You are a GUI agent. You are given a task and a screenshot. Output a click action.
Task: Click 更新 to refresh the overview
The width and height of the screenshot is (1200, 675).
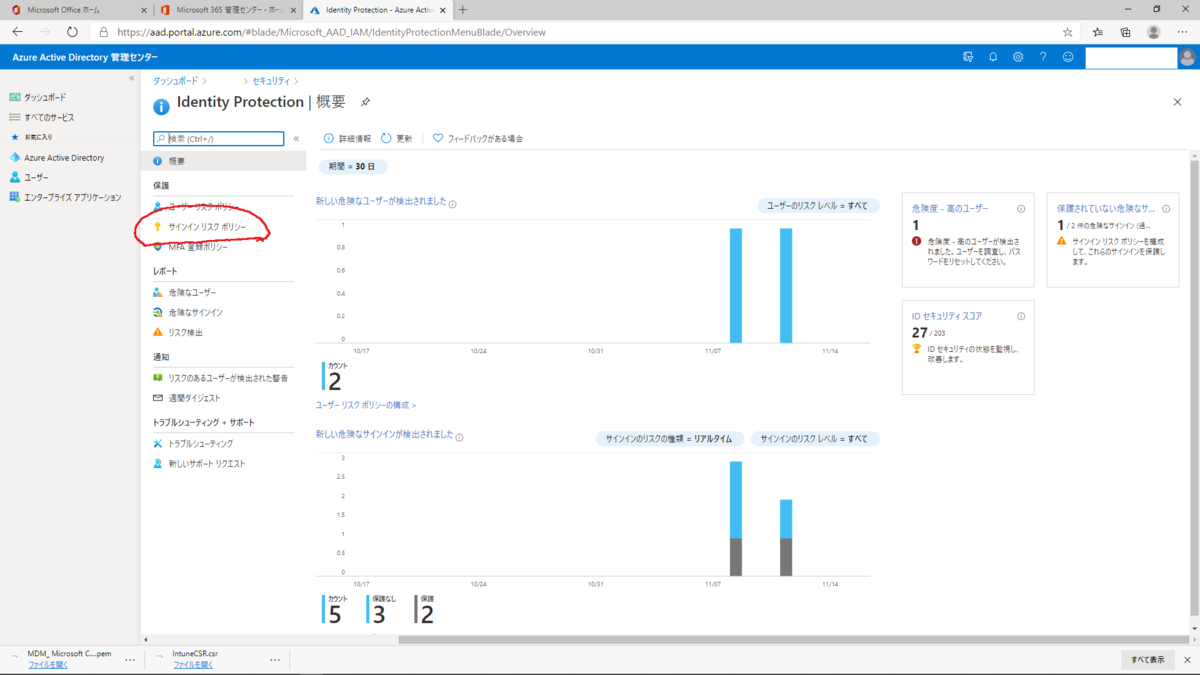coord(397,138)
